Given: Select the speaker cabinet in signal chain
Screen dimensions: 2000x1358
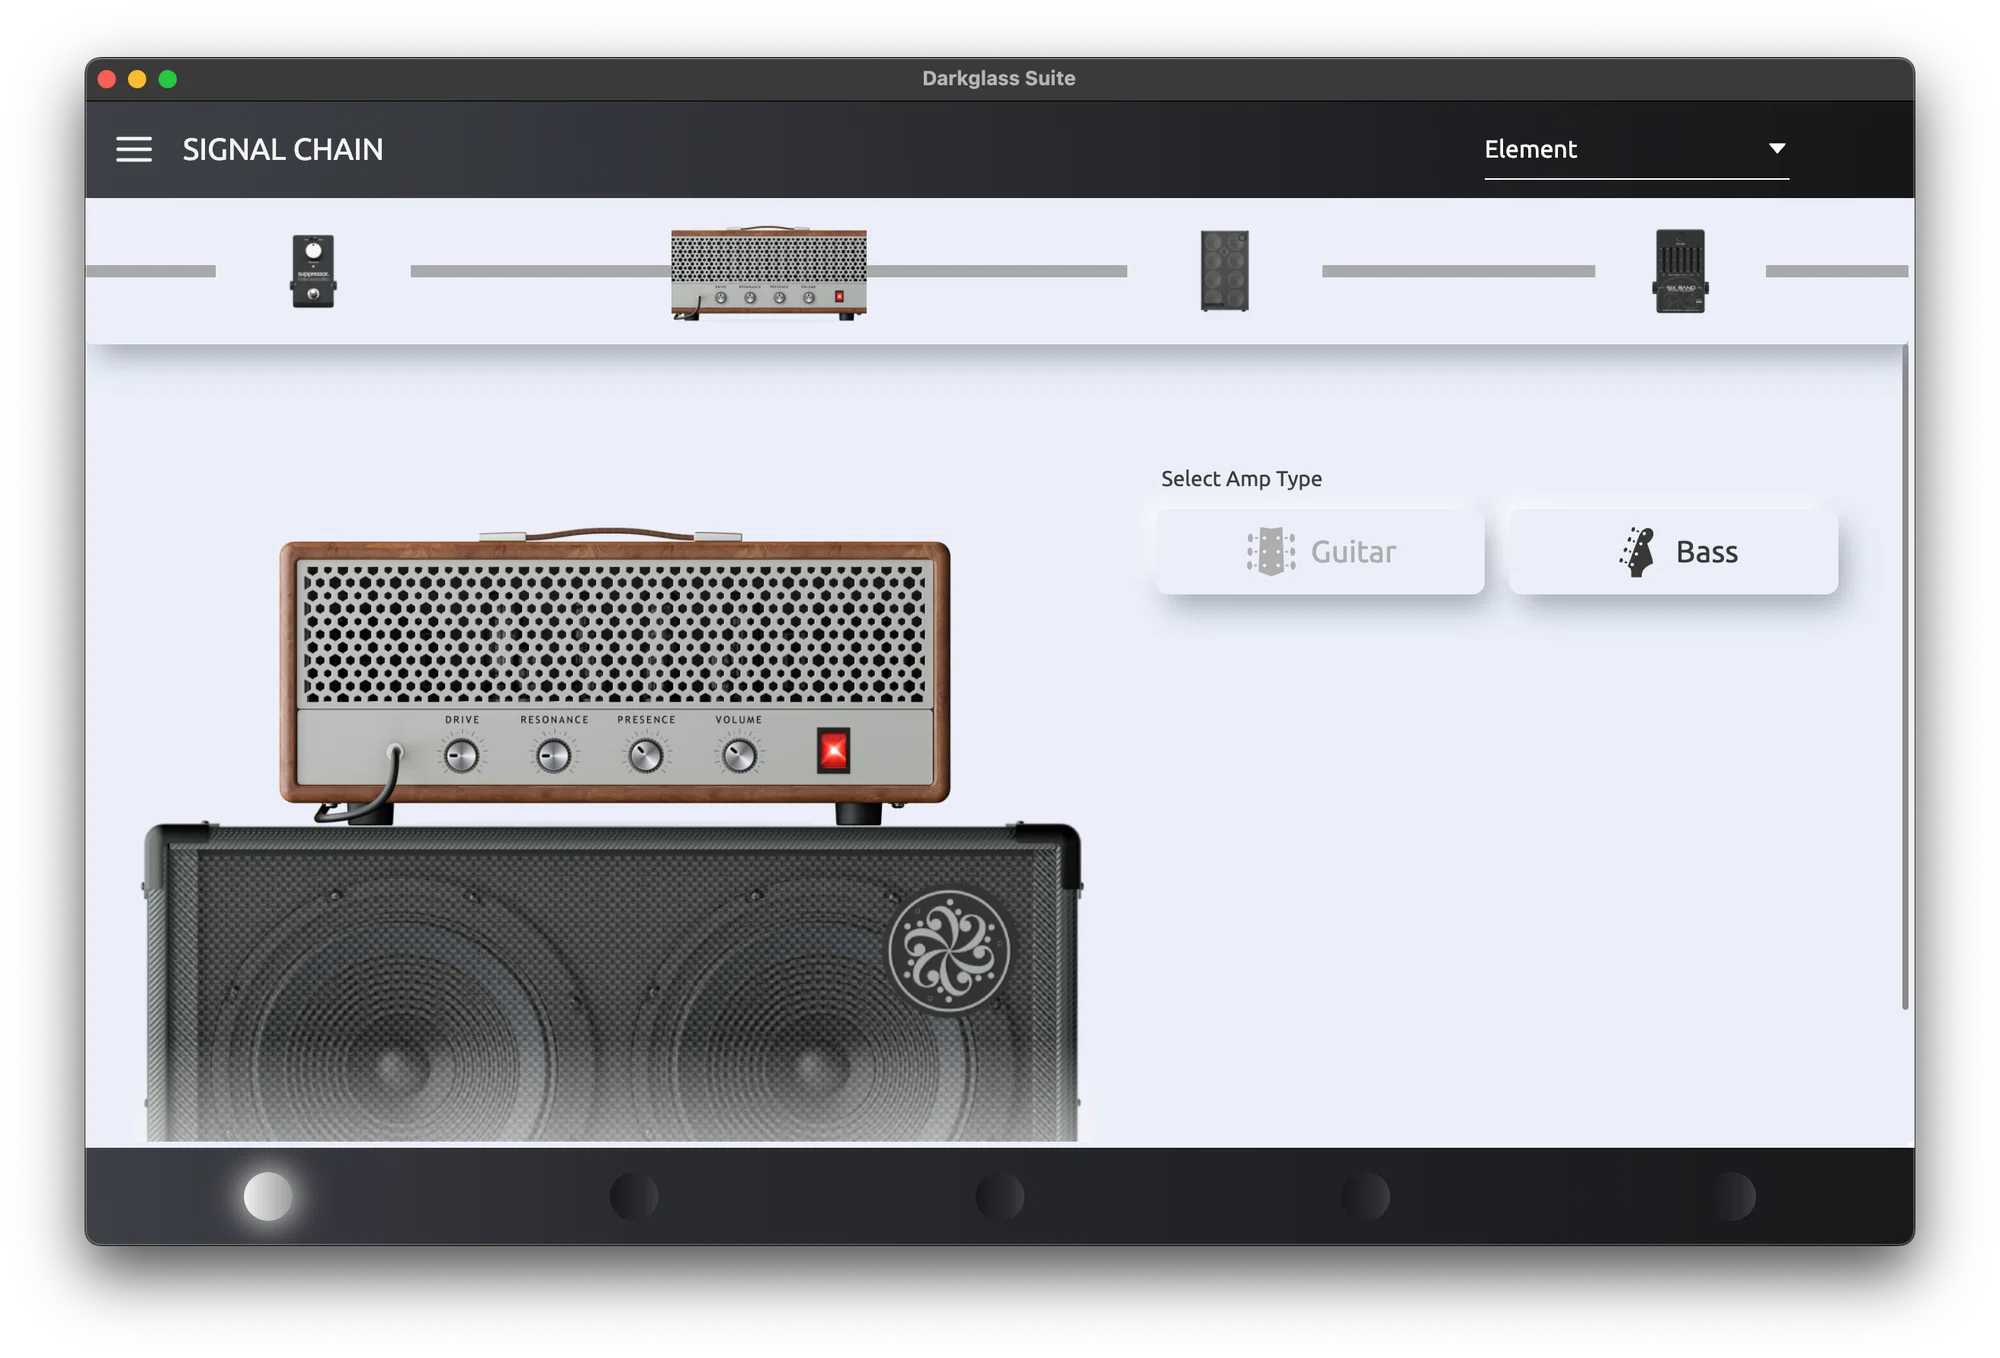Looking at the screenshot, I should click(1224, 271).
